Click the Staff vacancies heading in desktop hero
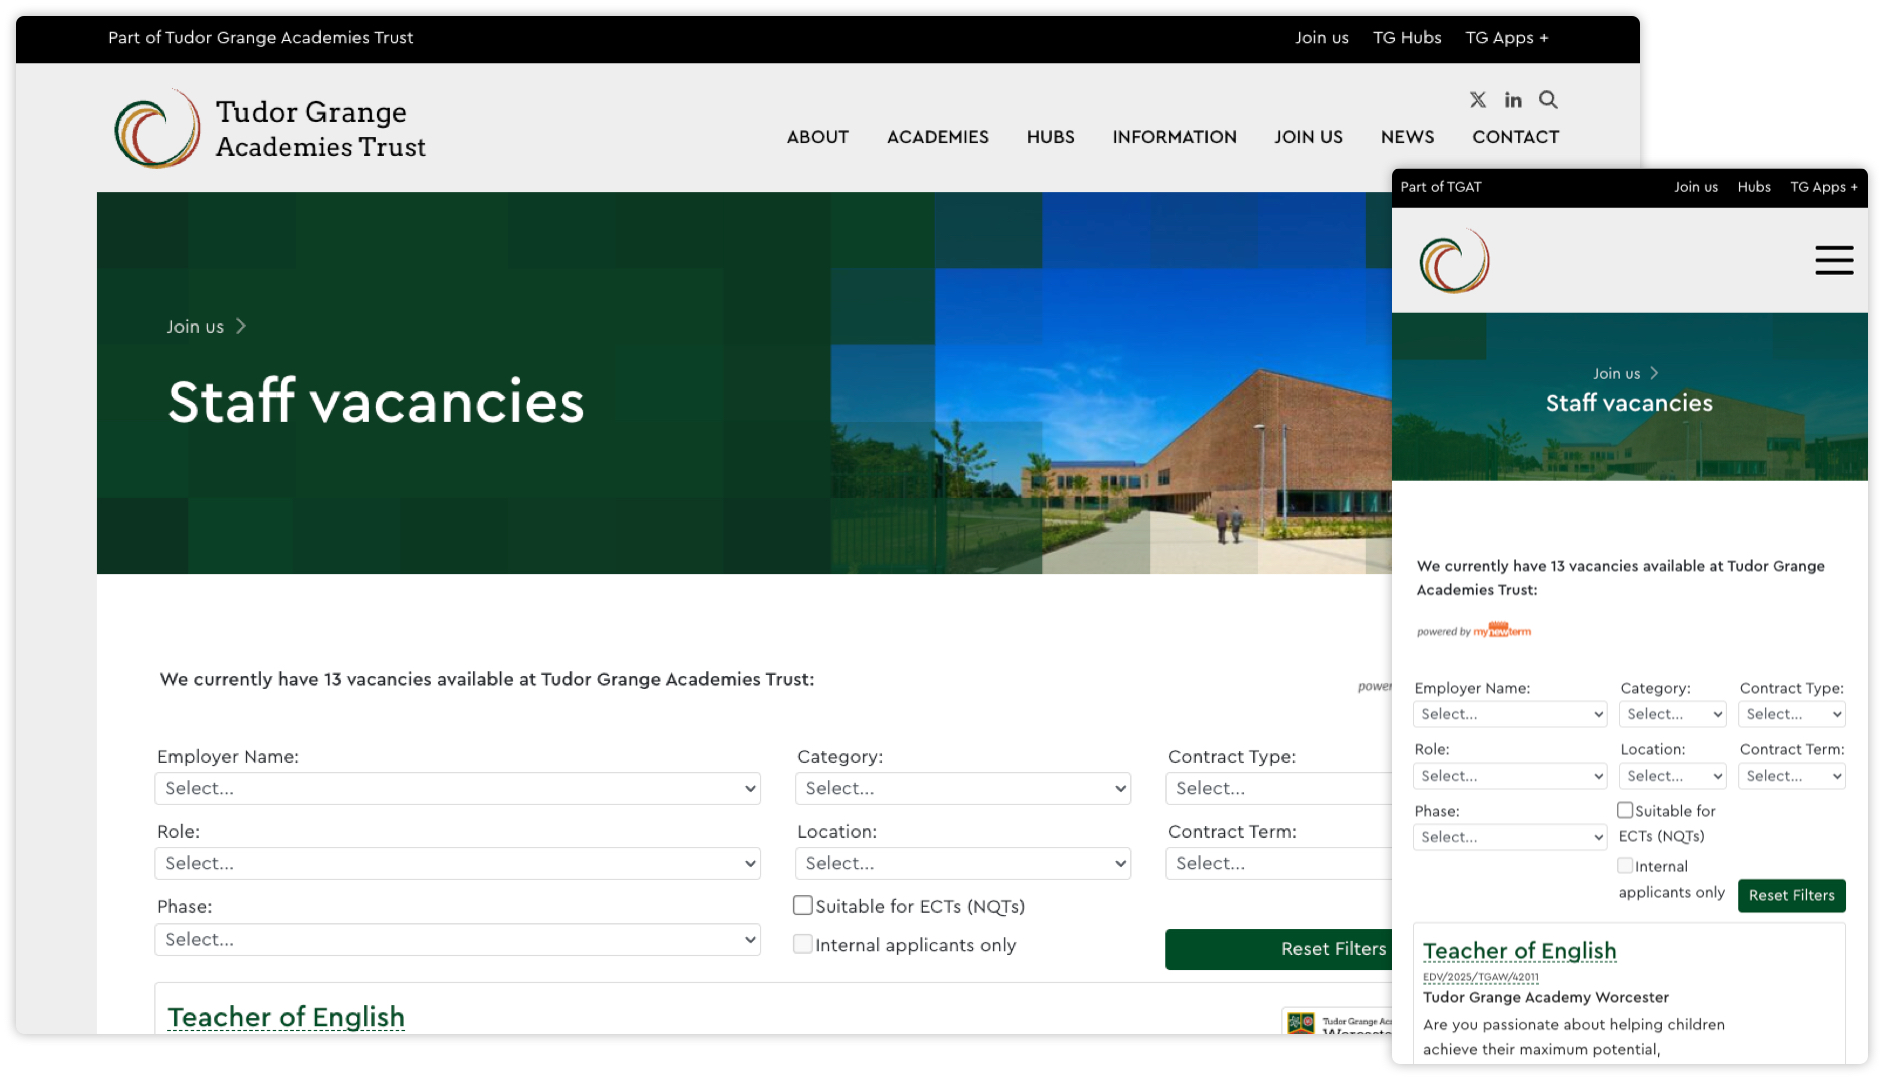 tap(376, 401)
